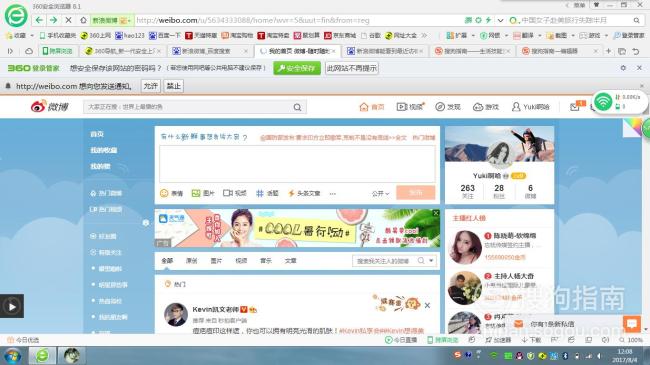Play the floating video player button
This screenshot has height=365, width=650.
[12, 307]
